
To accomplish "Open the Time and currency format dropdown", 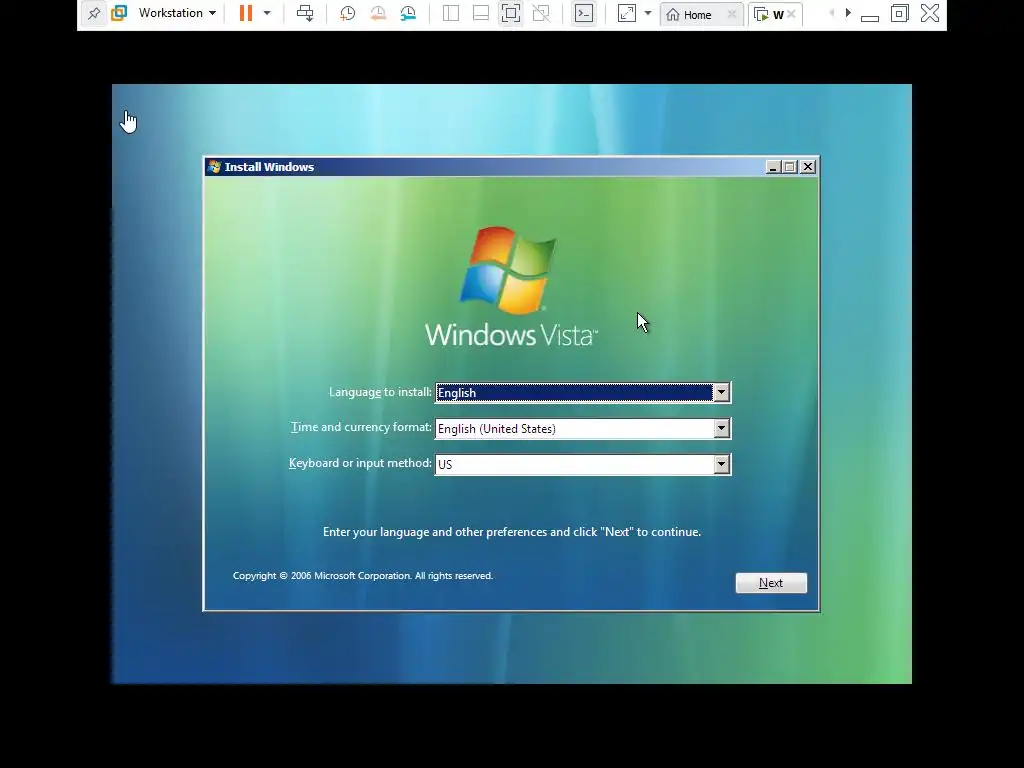I will pos(583,428).
